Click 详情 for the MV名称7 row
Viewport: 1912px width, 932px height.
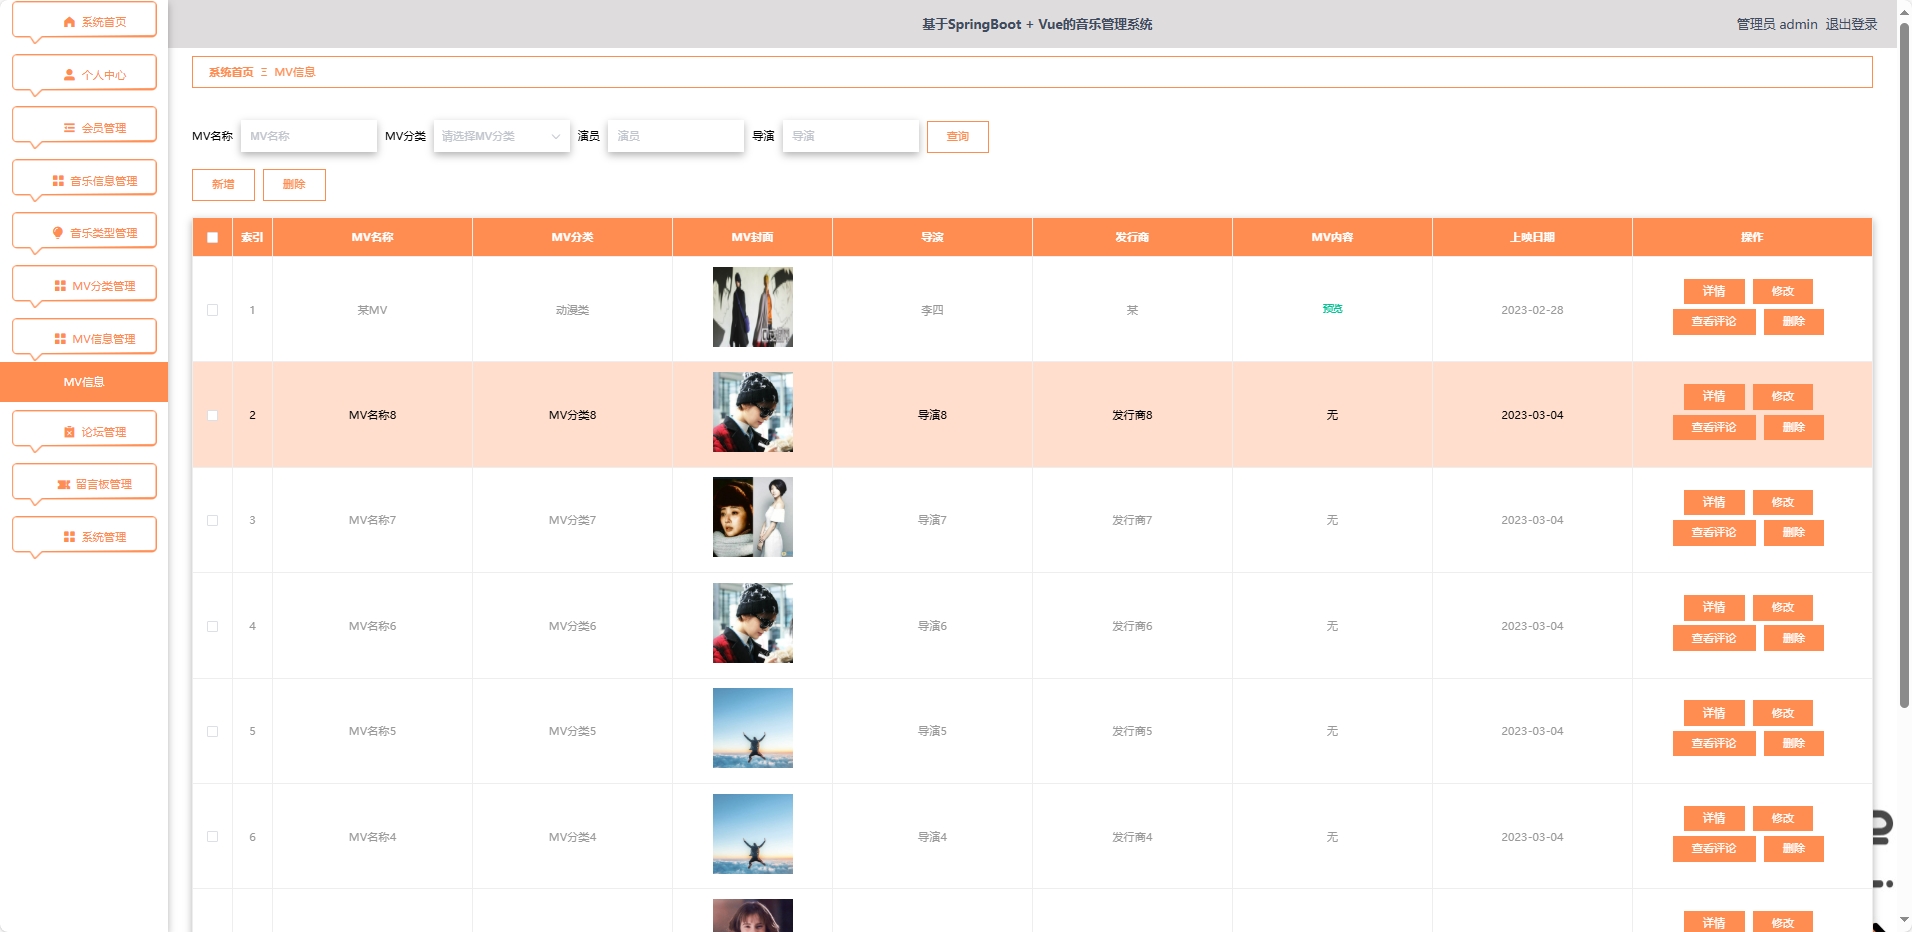(1714, 502)
